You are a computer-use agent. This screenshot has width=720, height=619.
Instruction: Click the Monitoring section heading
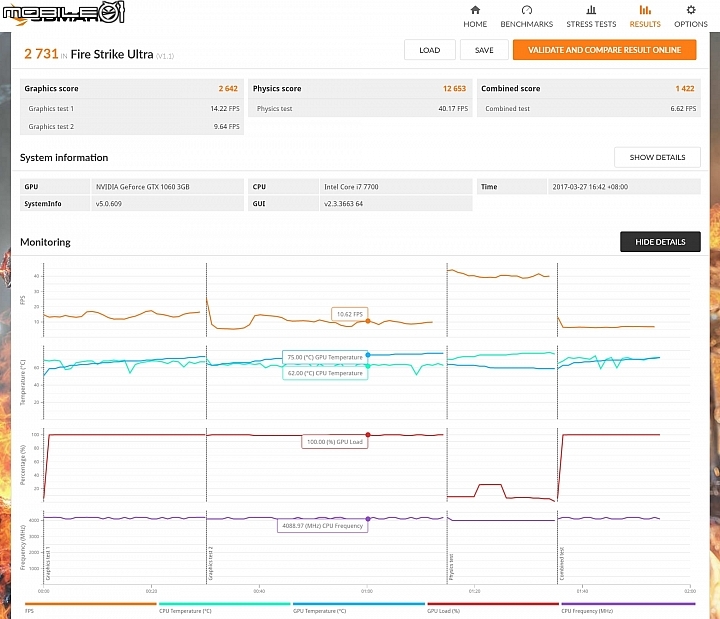point(45,242)
